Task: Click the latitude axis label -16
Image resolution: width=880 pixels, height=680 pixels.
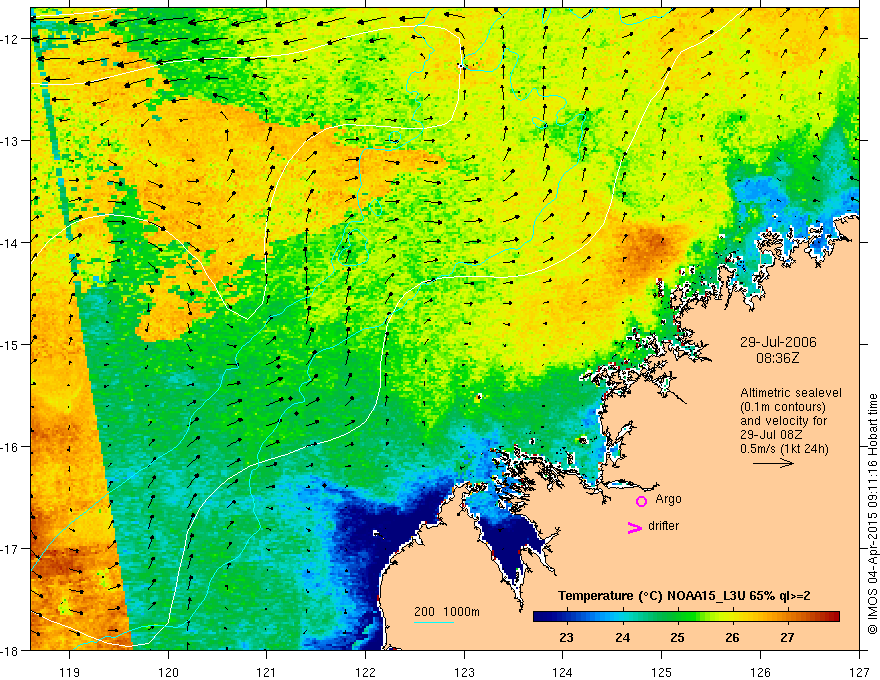Action: point(11,447)
